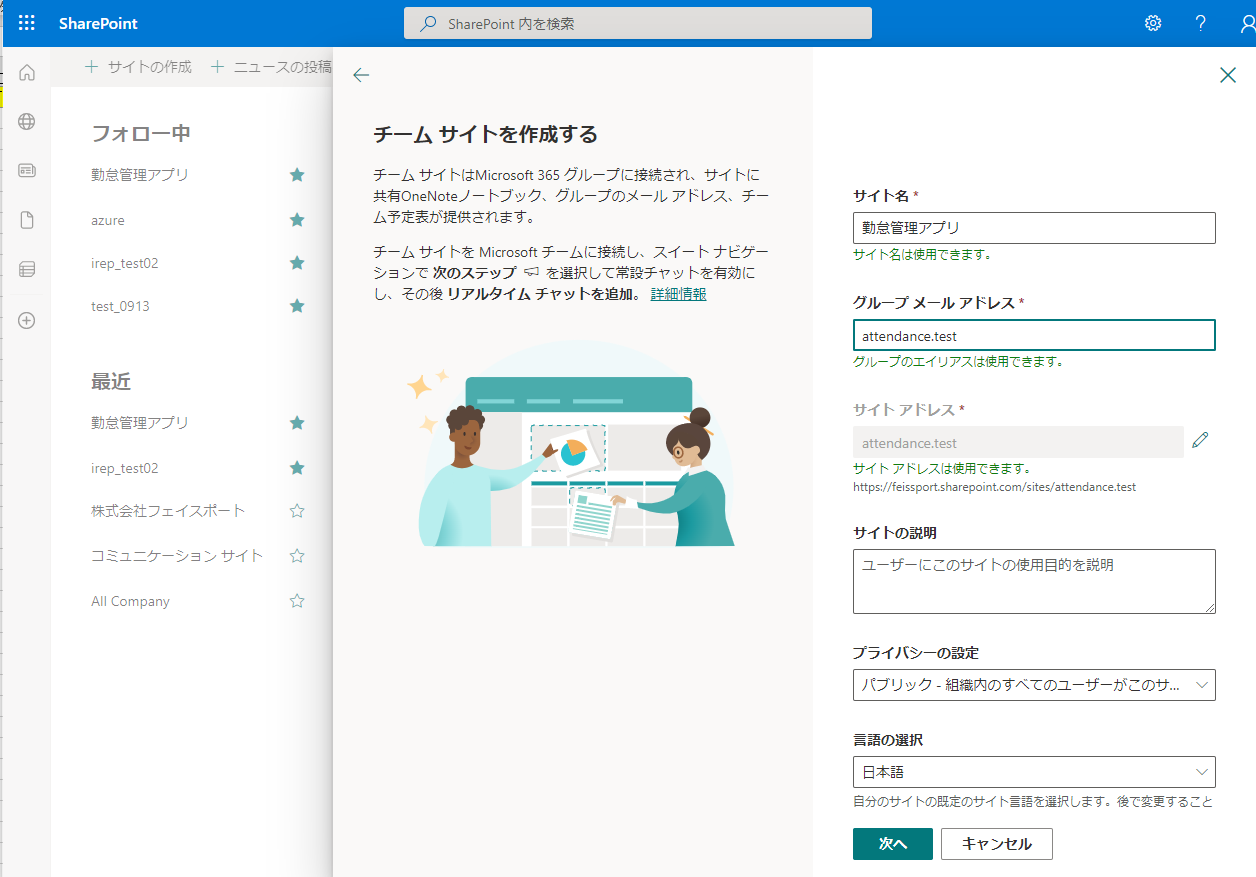This screenshot has width=1256, height=877.
Task: Edit site address with pencil icon
Action: click(x=1200, y=440)
